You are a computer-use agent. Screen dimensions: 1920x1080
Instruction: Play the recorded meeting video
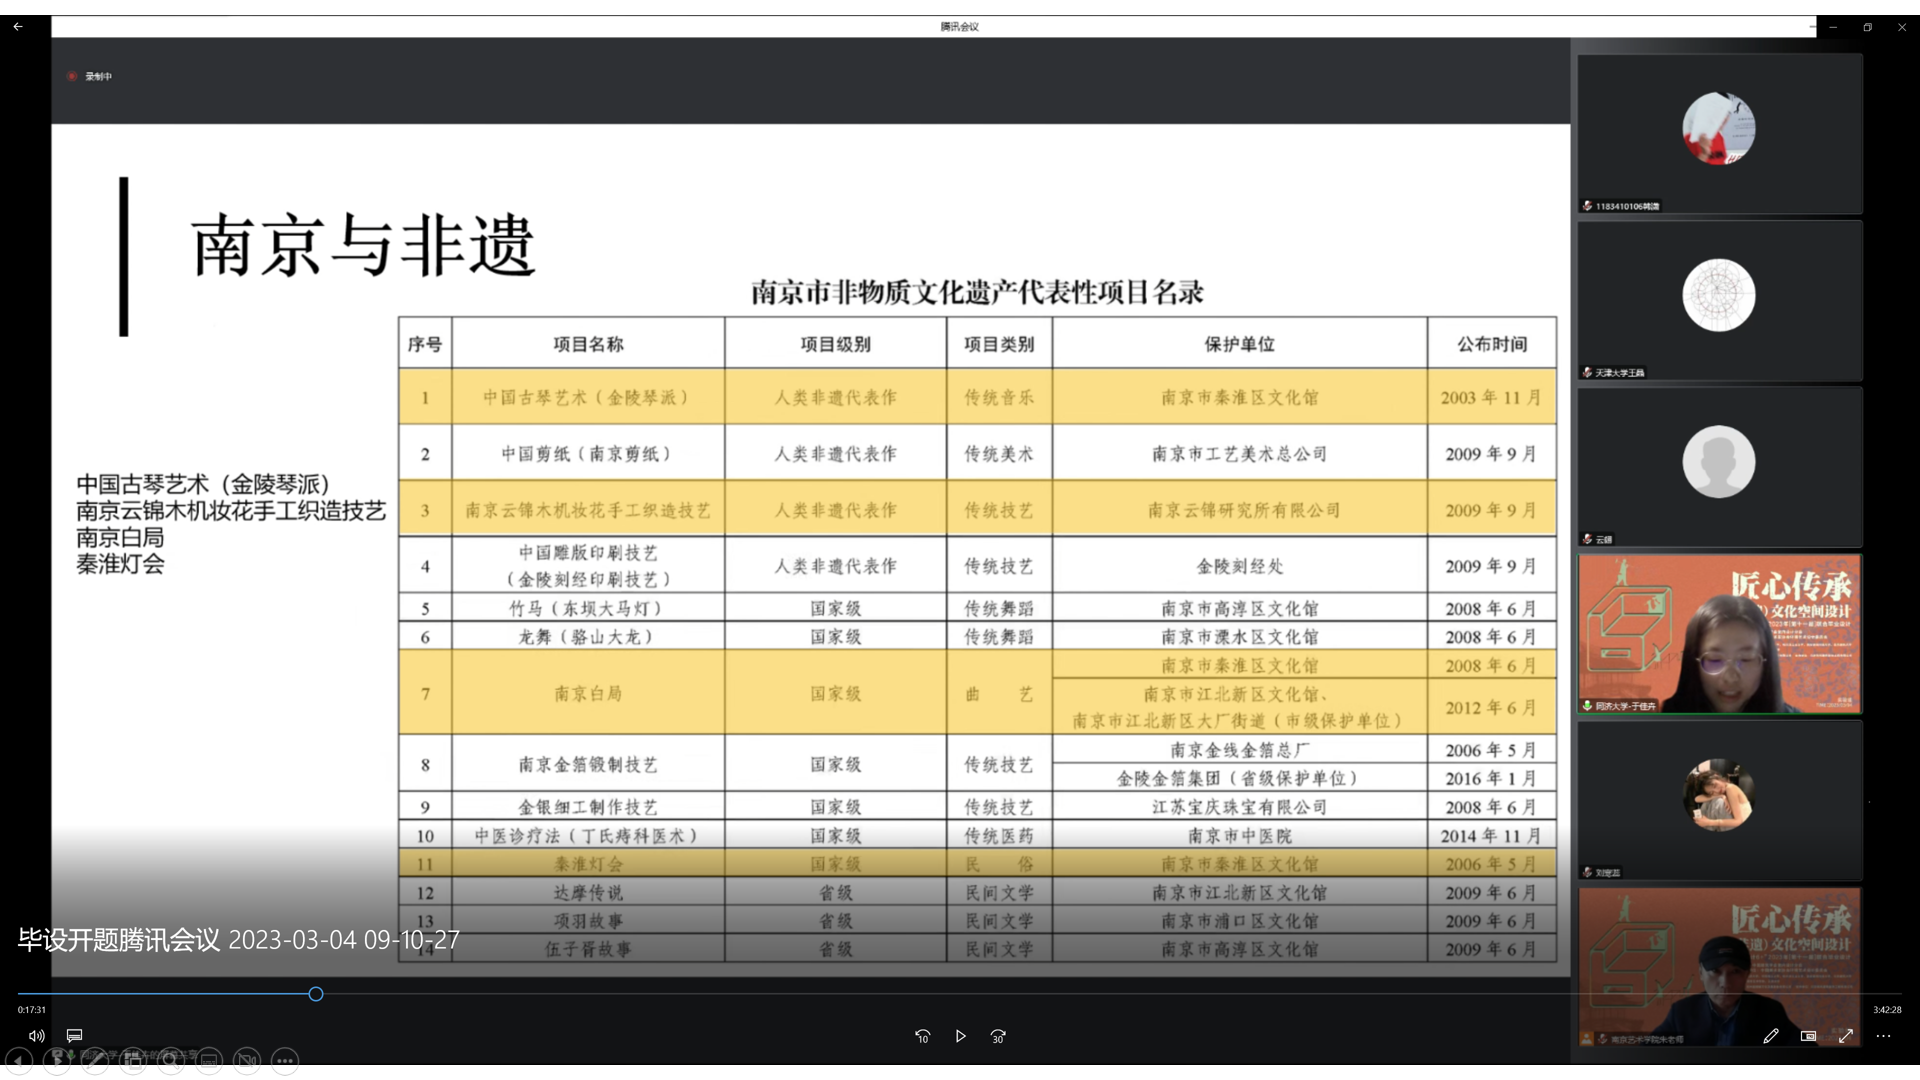click(960, 1036)
